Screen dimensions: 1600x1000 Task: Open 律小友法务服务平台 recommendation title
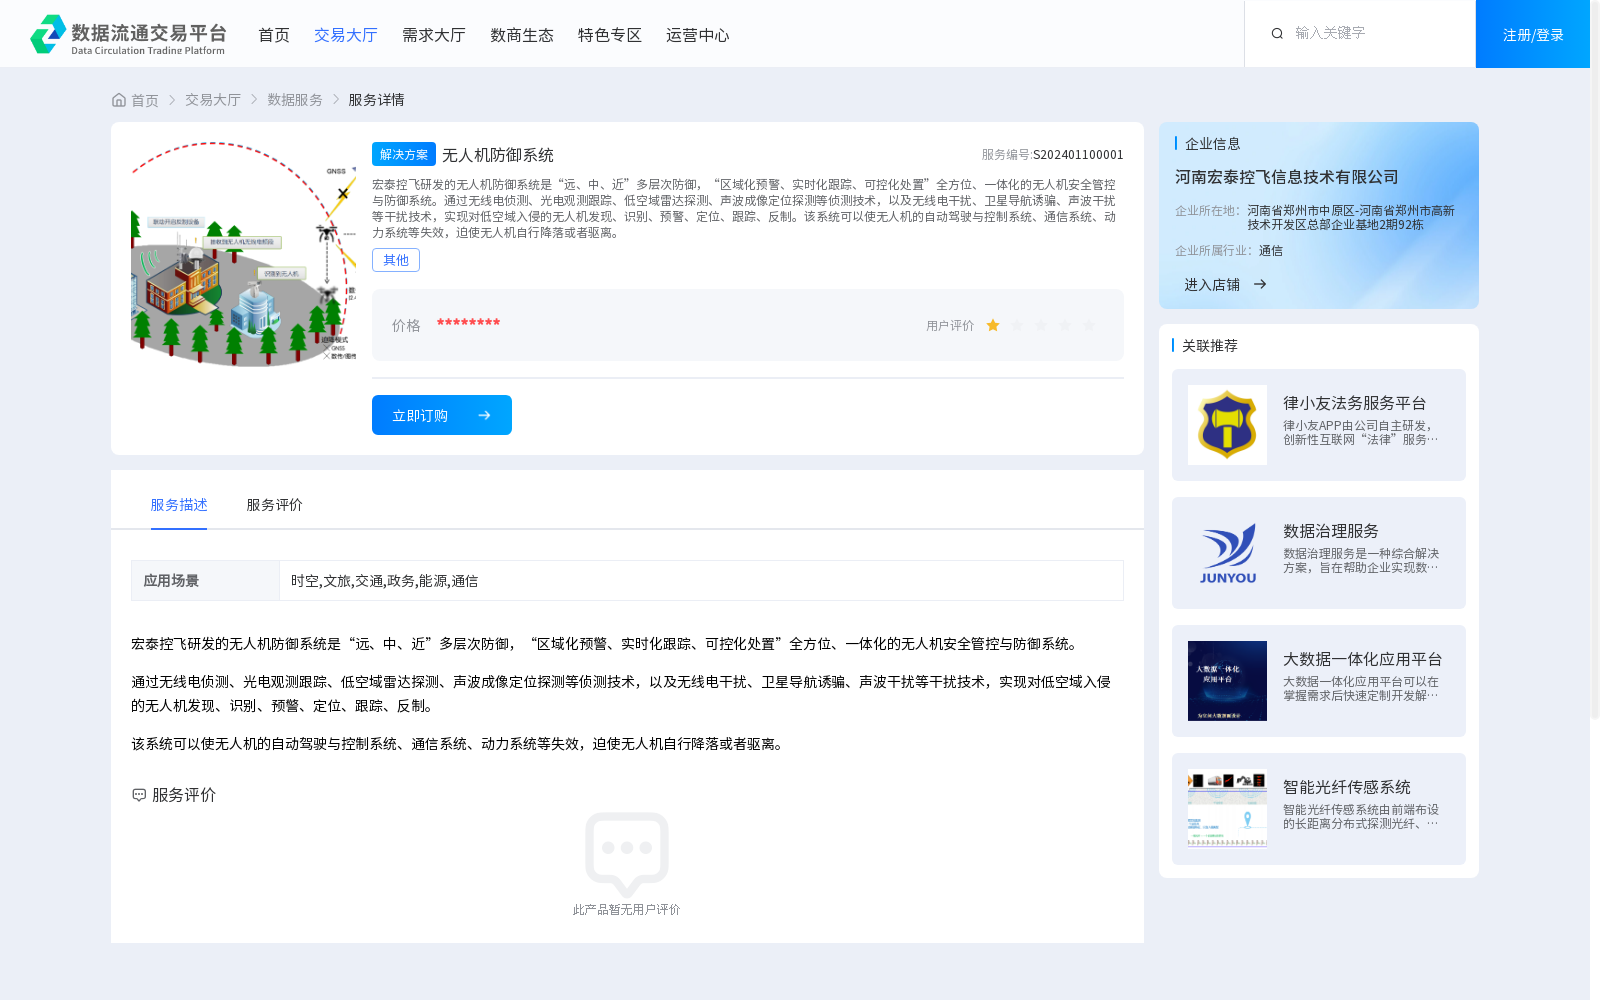coord(1355,403)
